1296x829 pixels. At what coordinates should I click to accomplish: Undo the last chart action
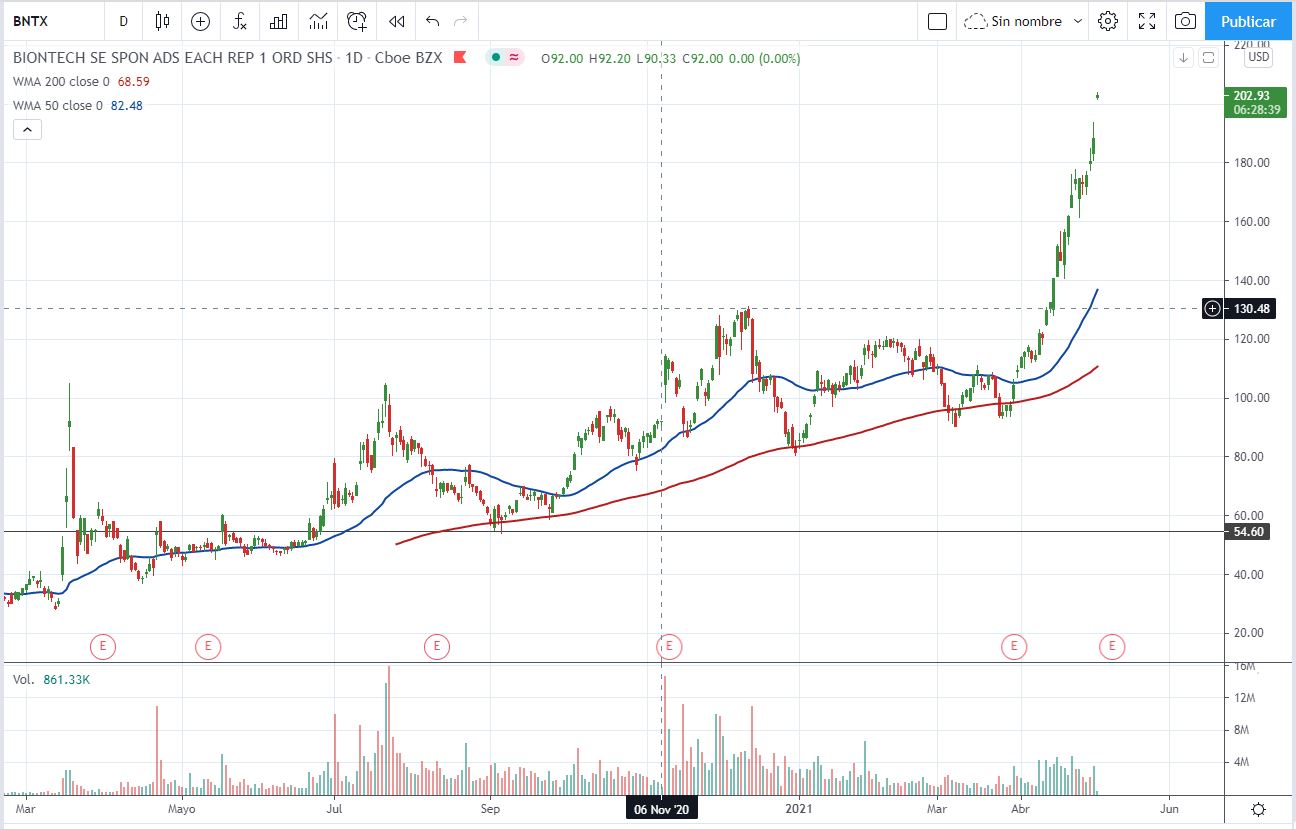pyautogui.click(x=432, y=21)
